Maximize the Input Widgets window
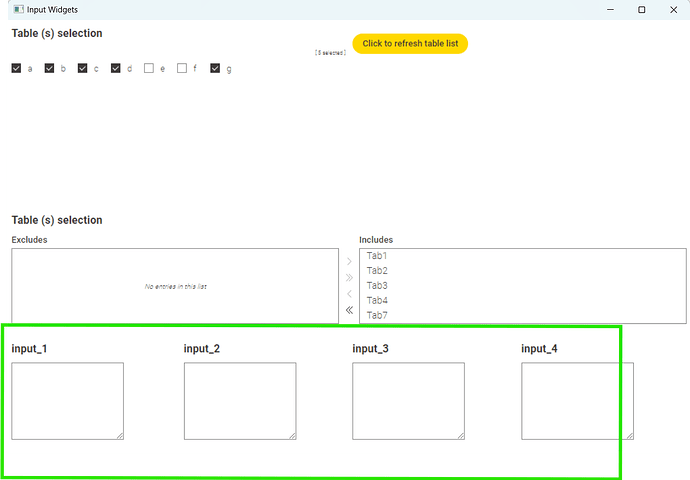The height and width of the screenshot is (480, 690). (x=641, y=9)
